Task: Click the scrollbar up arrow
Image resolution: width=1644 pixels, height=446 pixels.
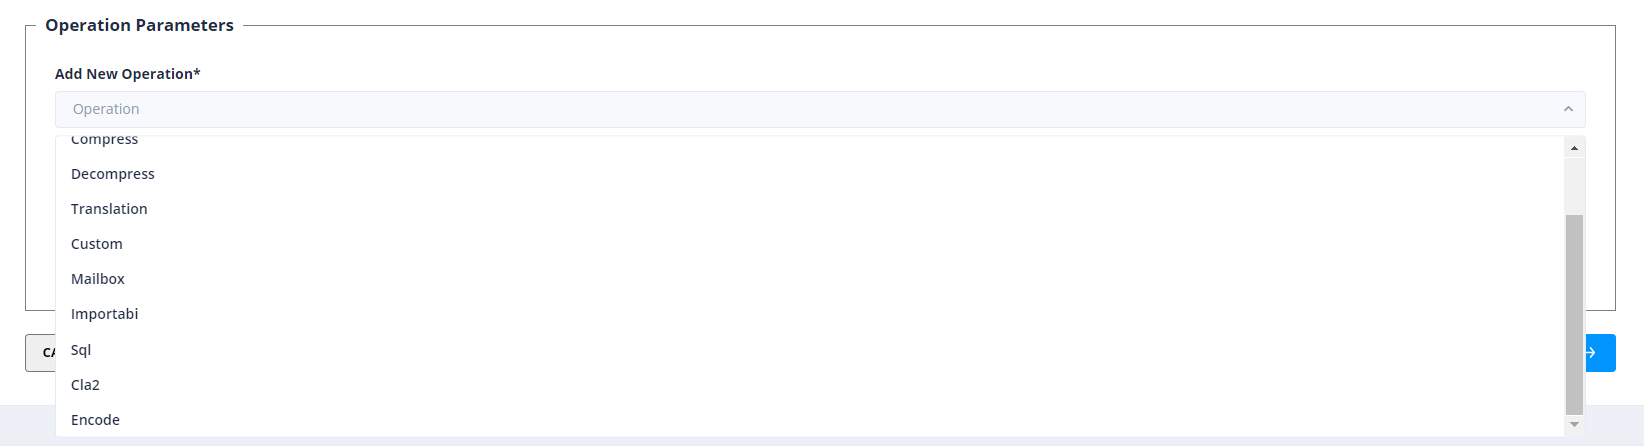Action: point(1574,148)
